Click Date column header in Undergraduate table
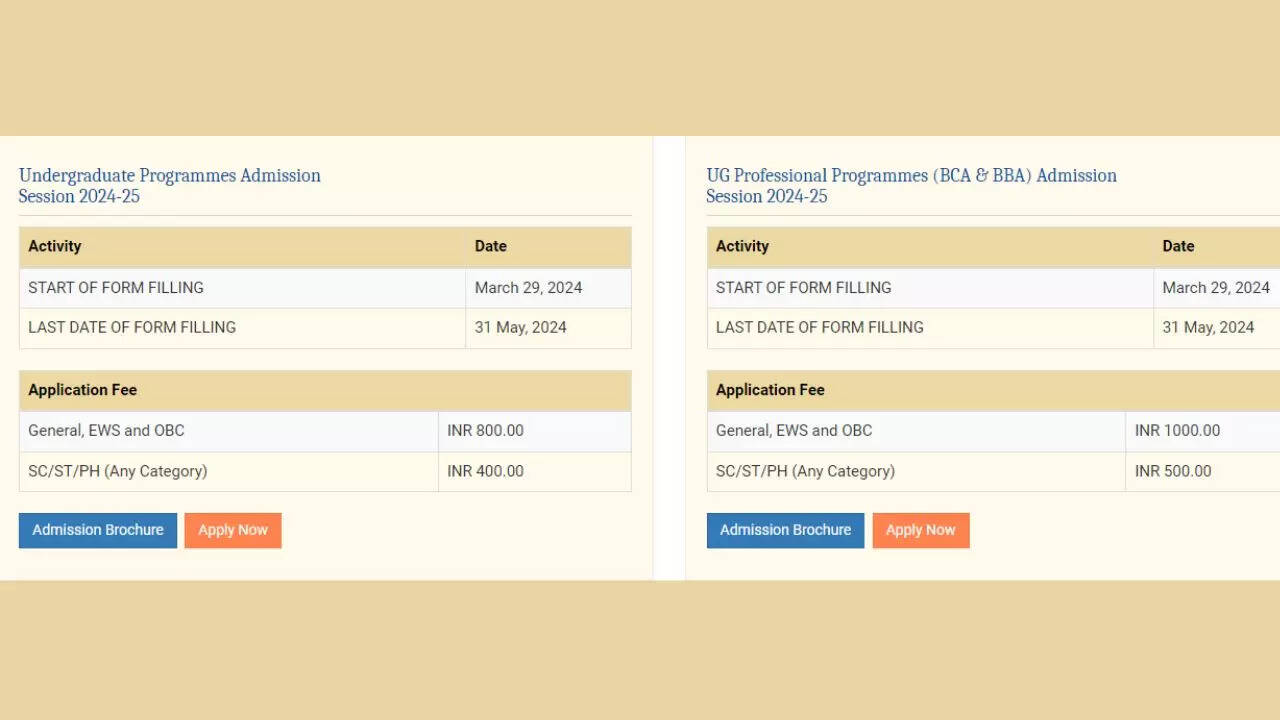 pos(491,246)
